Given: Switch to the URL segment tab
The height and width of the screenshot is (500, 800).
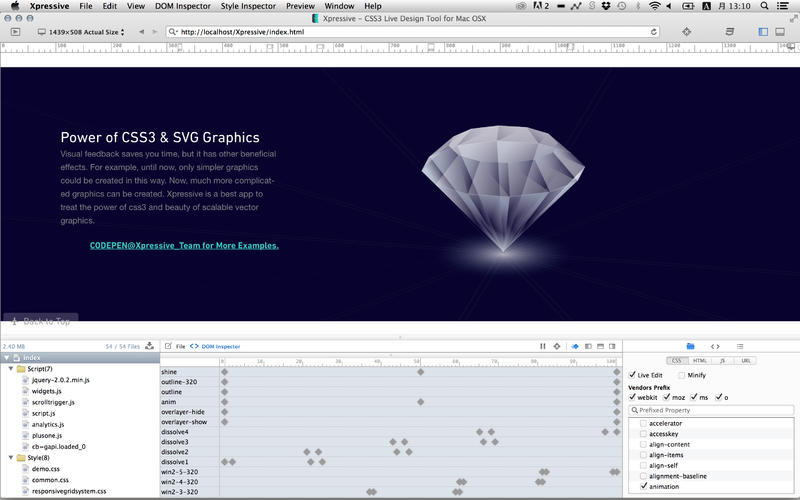Looking at the screenshot, I should 745,360.
